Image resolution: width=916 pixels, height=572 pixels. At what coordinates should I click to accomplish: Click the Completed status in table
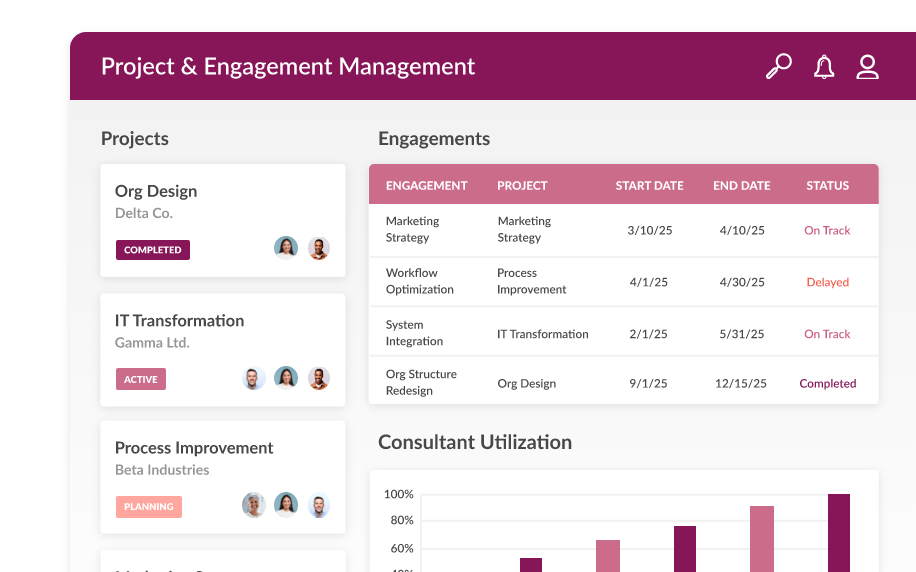point(827,383)
